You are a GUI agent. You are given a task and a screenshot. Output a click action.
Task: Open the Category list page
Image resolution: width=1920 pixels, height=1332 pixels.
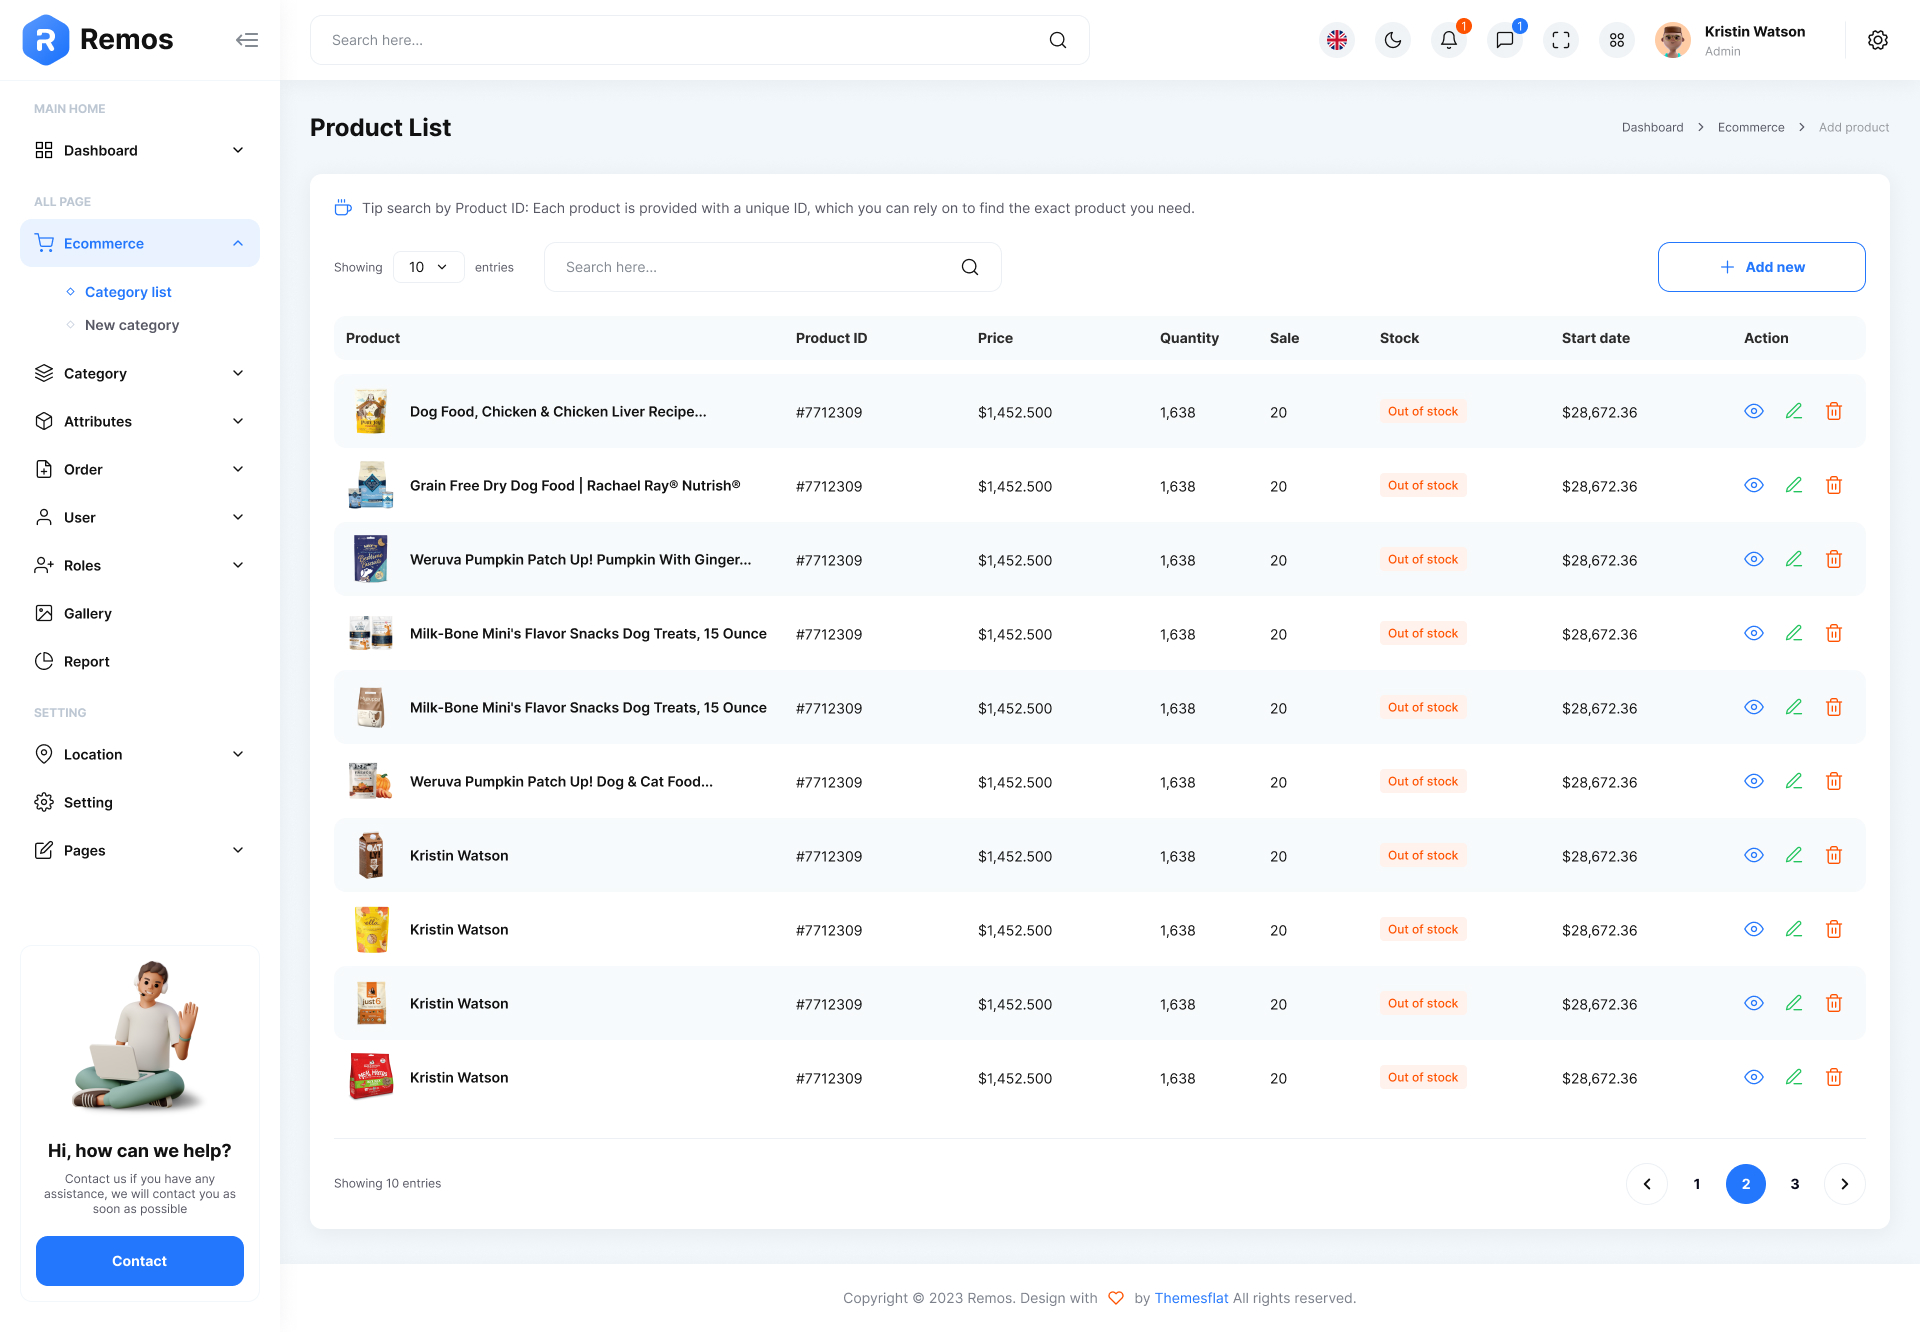(x=127, y=291)
